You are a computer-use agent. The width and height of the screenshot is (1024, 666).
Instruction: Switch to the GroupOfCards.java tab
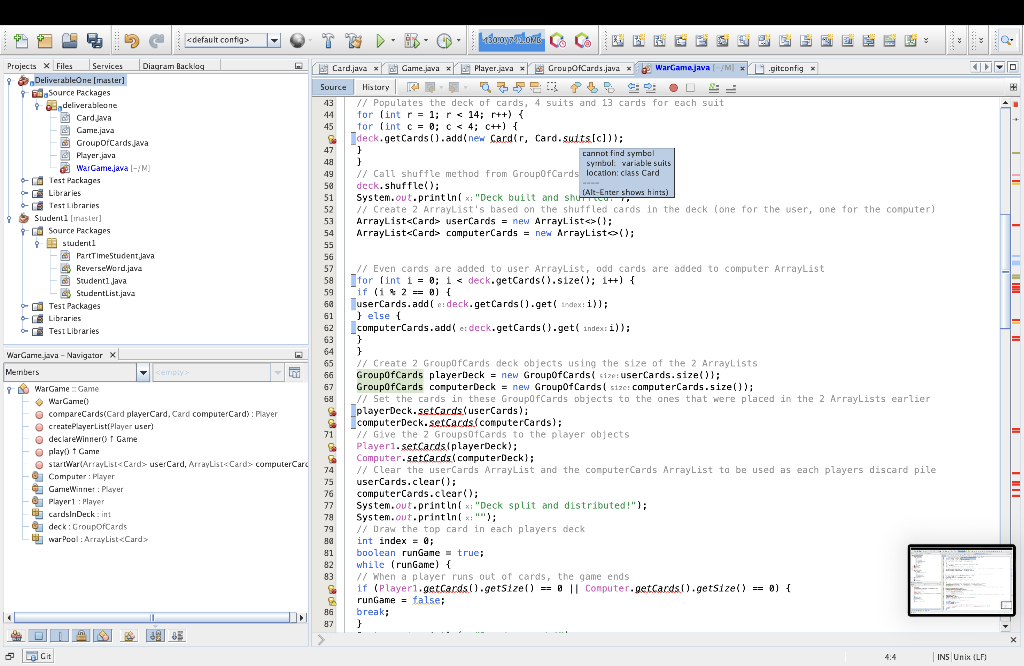coord(583,68)
